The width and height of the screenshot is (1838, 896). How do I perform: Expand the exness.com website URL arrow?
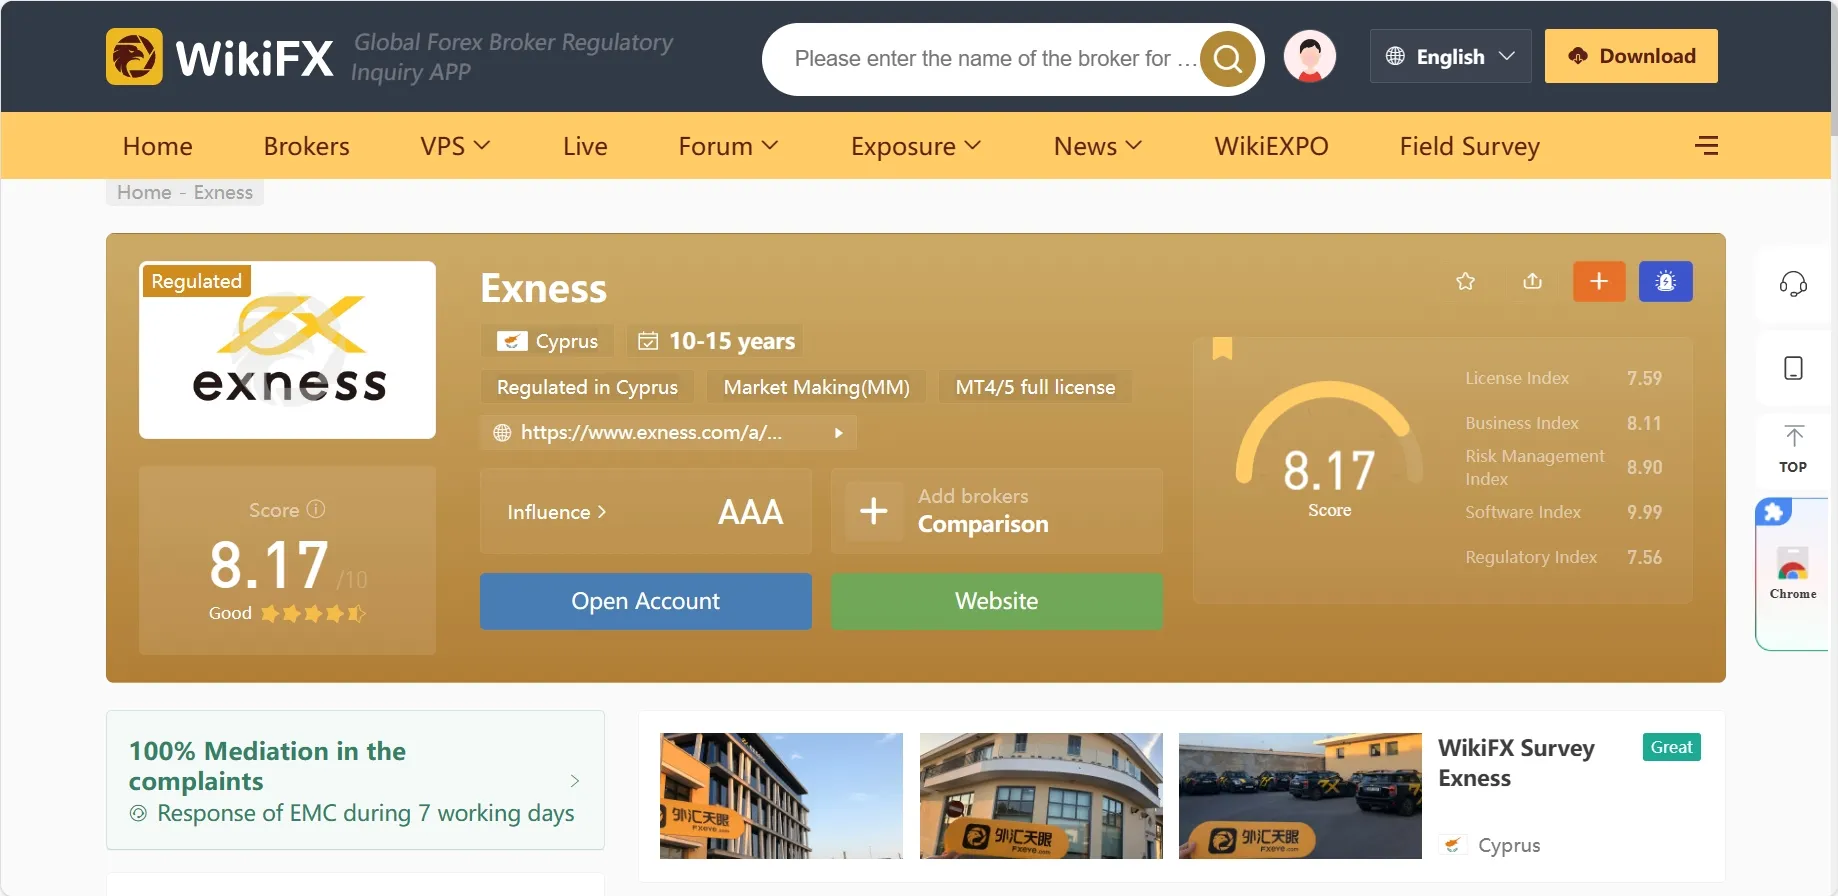839,433
